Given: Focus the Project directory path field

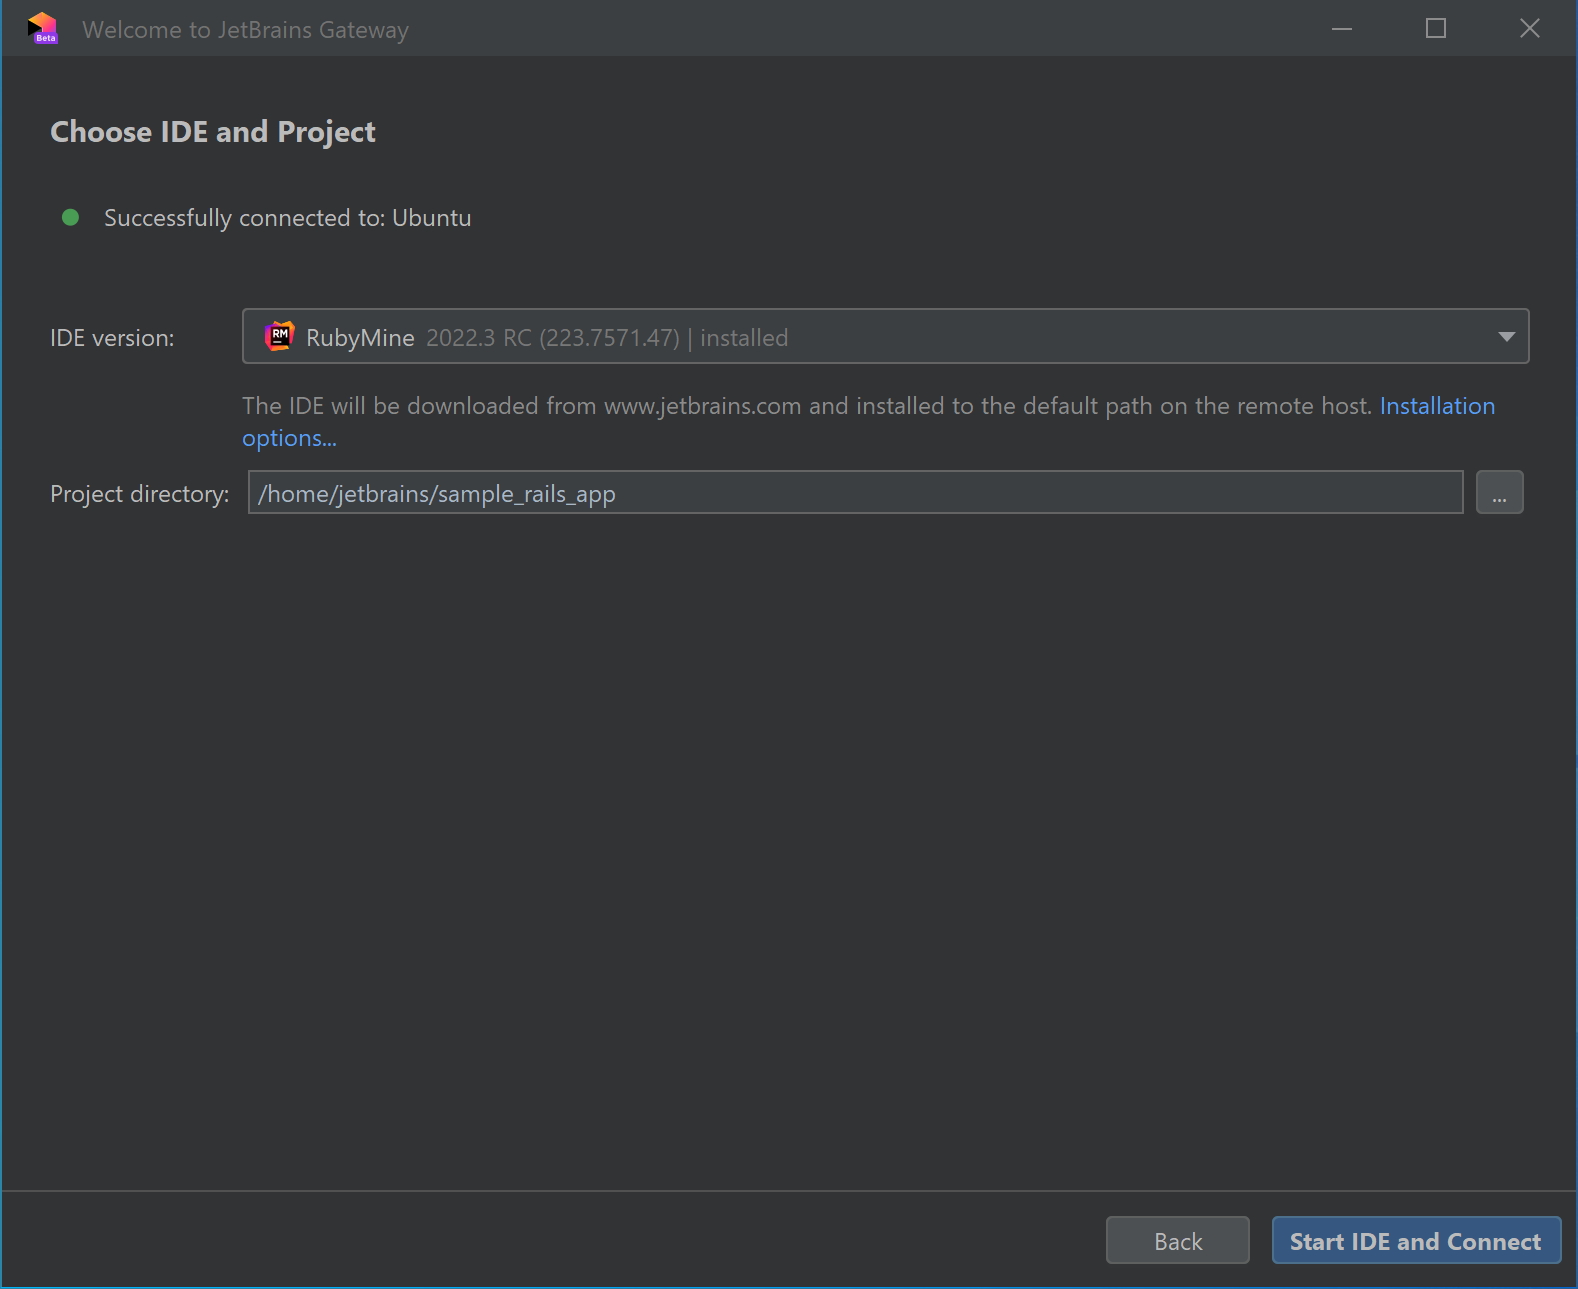Looking at the screenshot, I should 855,493.
